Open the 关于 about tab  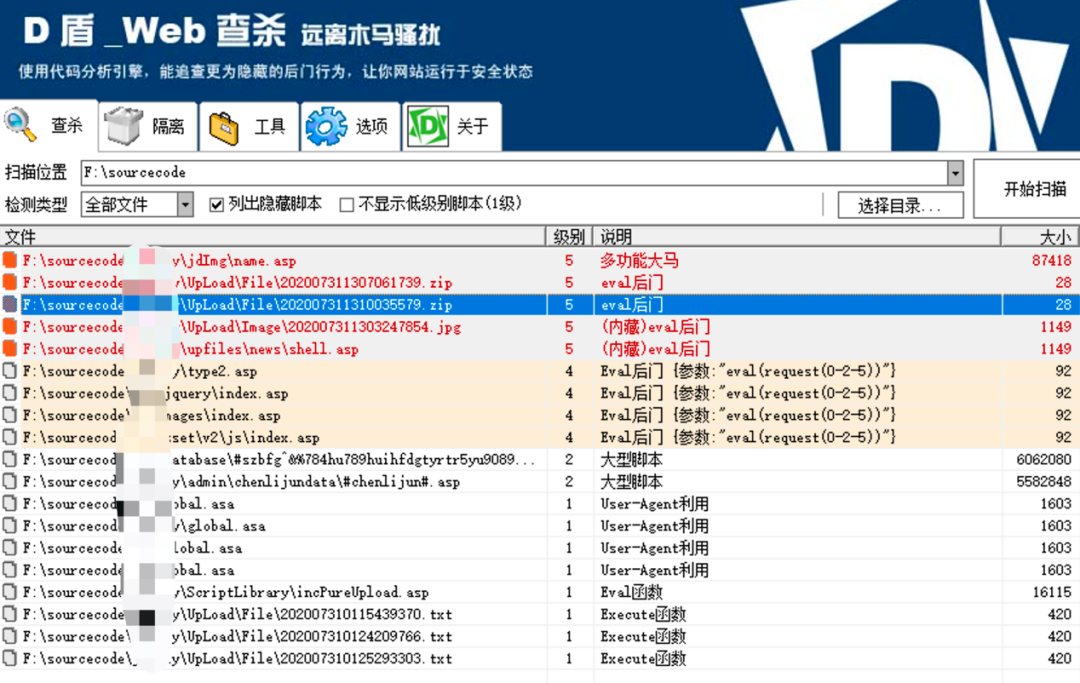point(452,126)
